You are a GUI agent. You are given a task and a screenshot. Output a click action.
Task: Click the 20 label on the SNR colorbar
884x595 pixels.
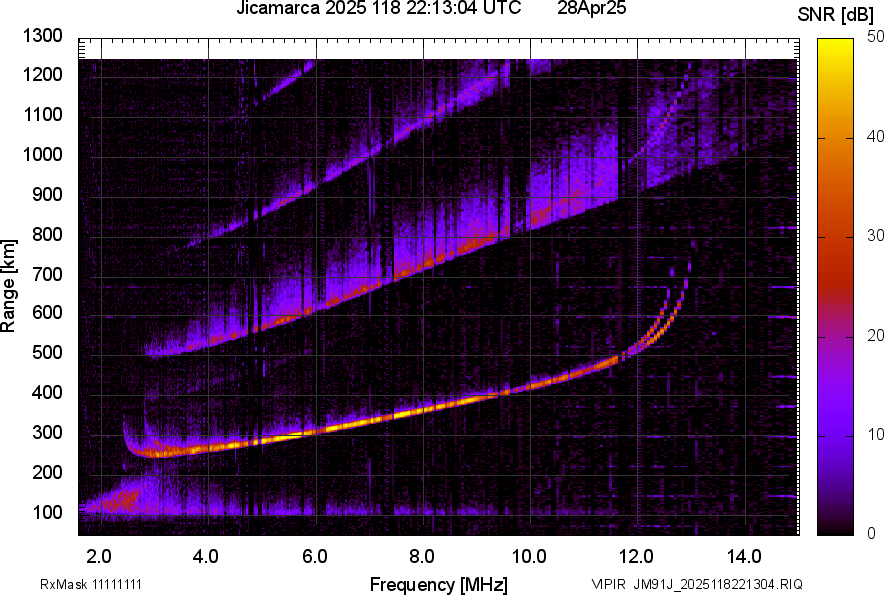coord(876,335)
